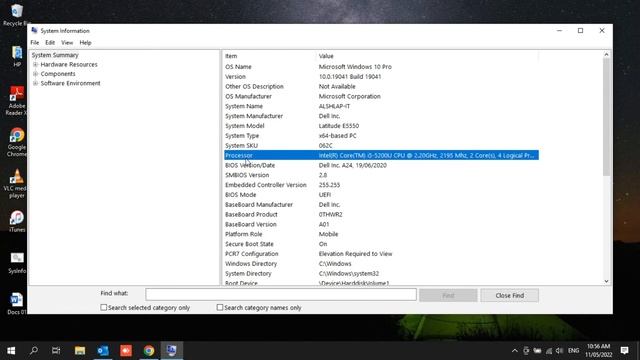Select the Secure Boot State row
The image size is (640, 360).
pyautogui.click(x=381, y=244)
